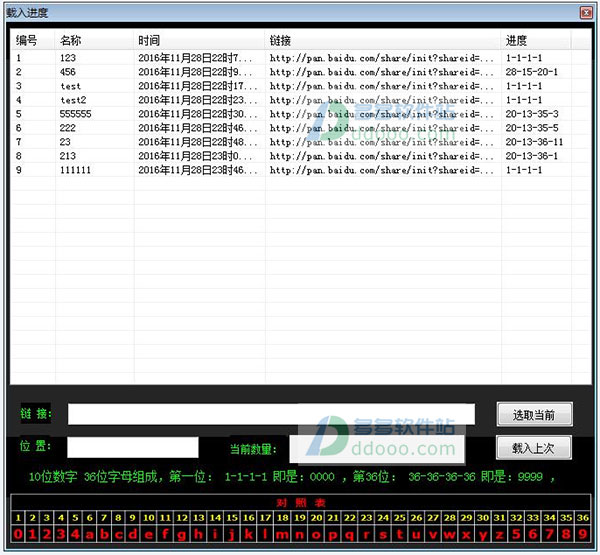The width and height of the screenshot is (600, 555).
Task: Click time cell 2016年11月28日23时0...
Action: [195, 156]
